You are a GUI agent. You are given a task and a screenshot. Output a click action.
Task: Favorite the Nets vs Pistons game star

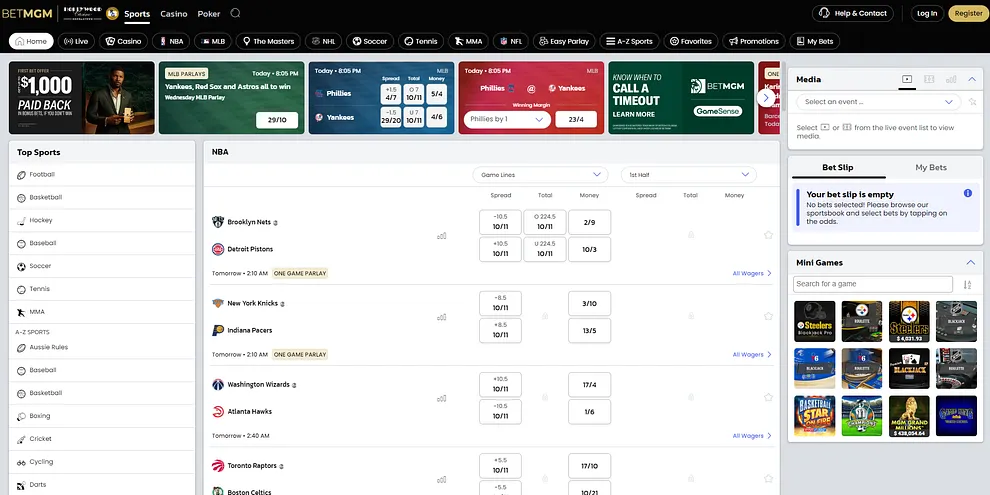(768, 235)
